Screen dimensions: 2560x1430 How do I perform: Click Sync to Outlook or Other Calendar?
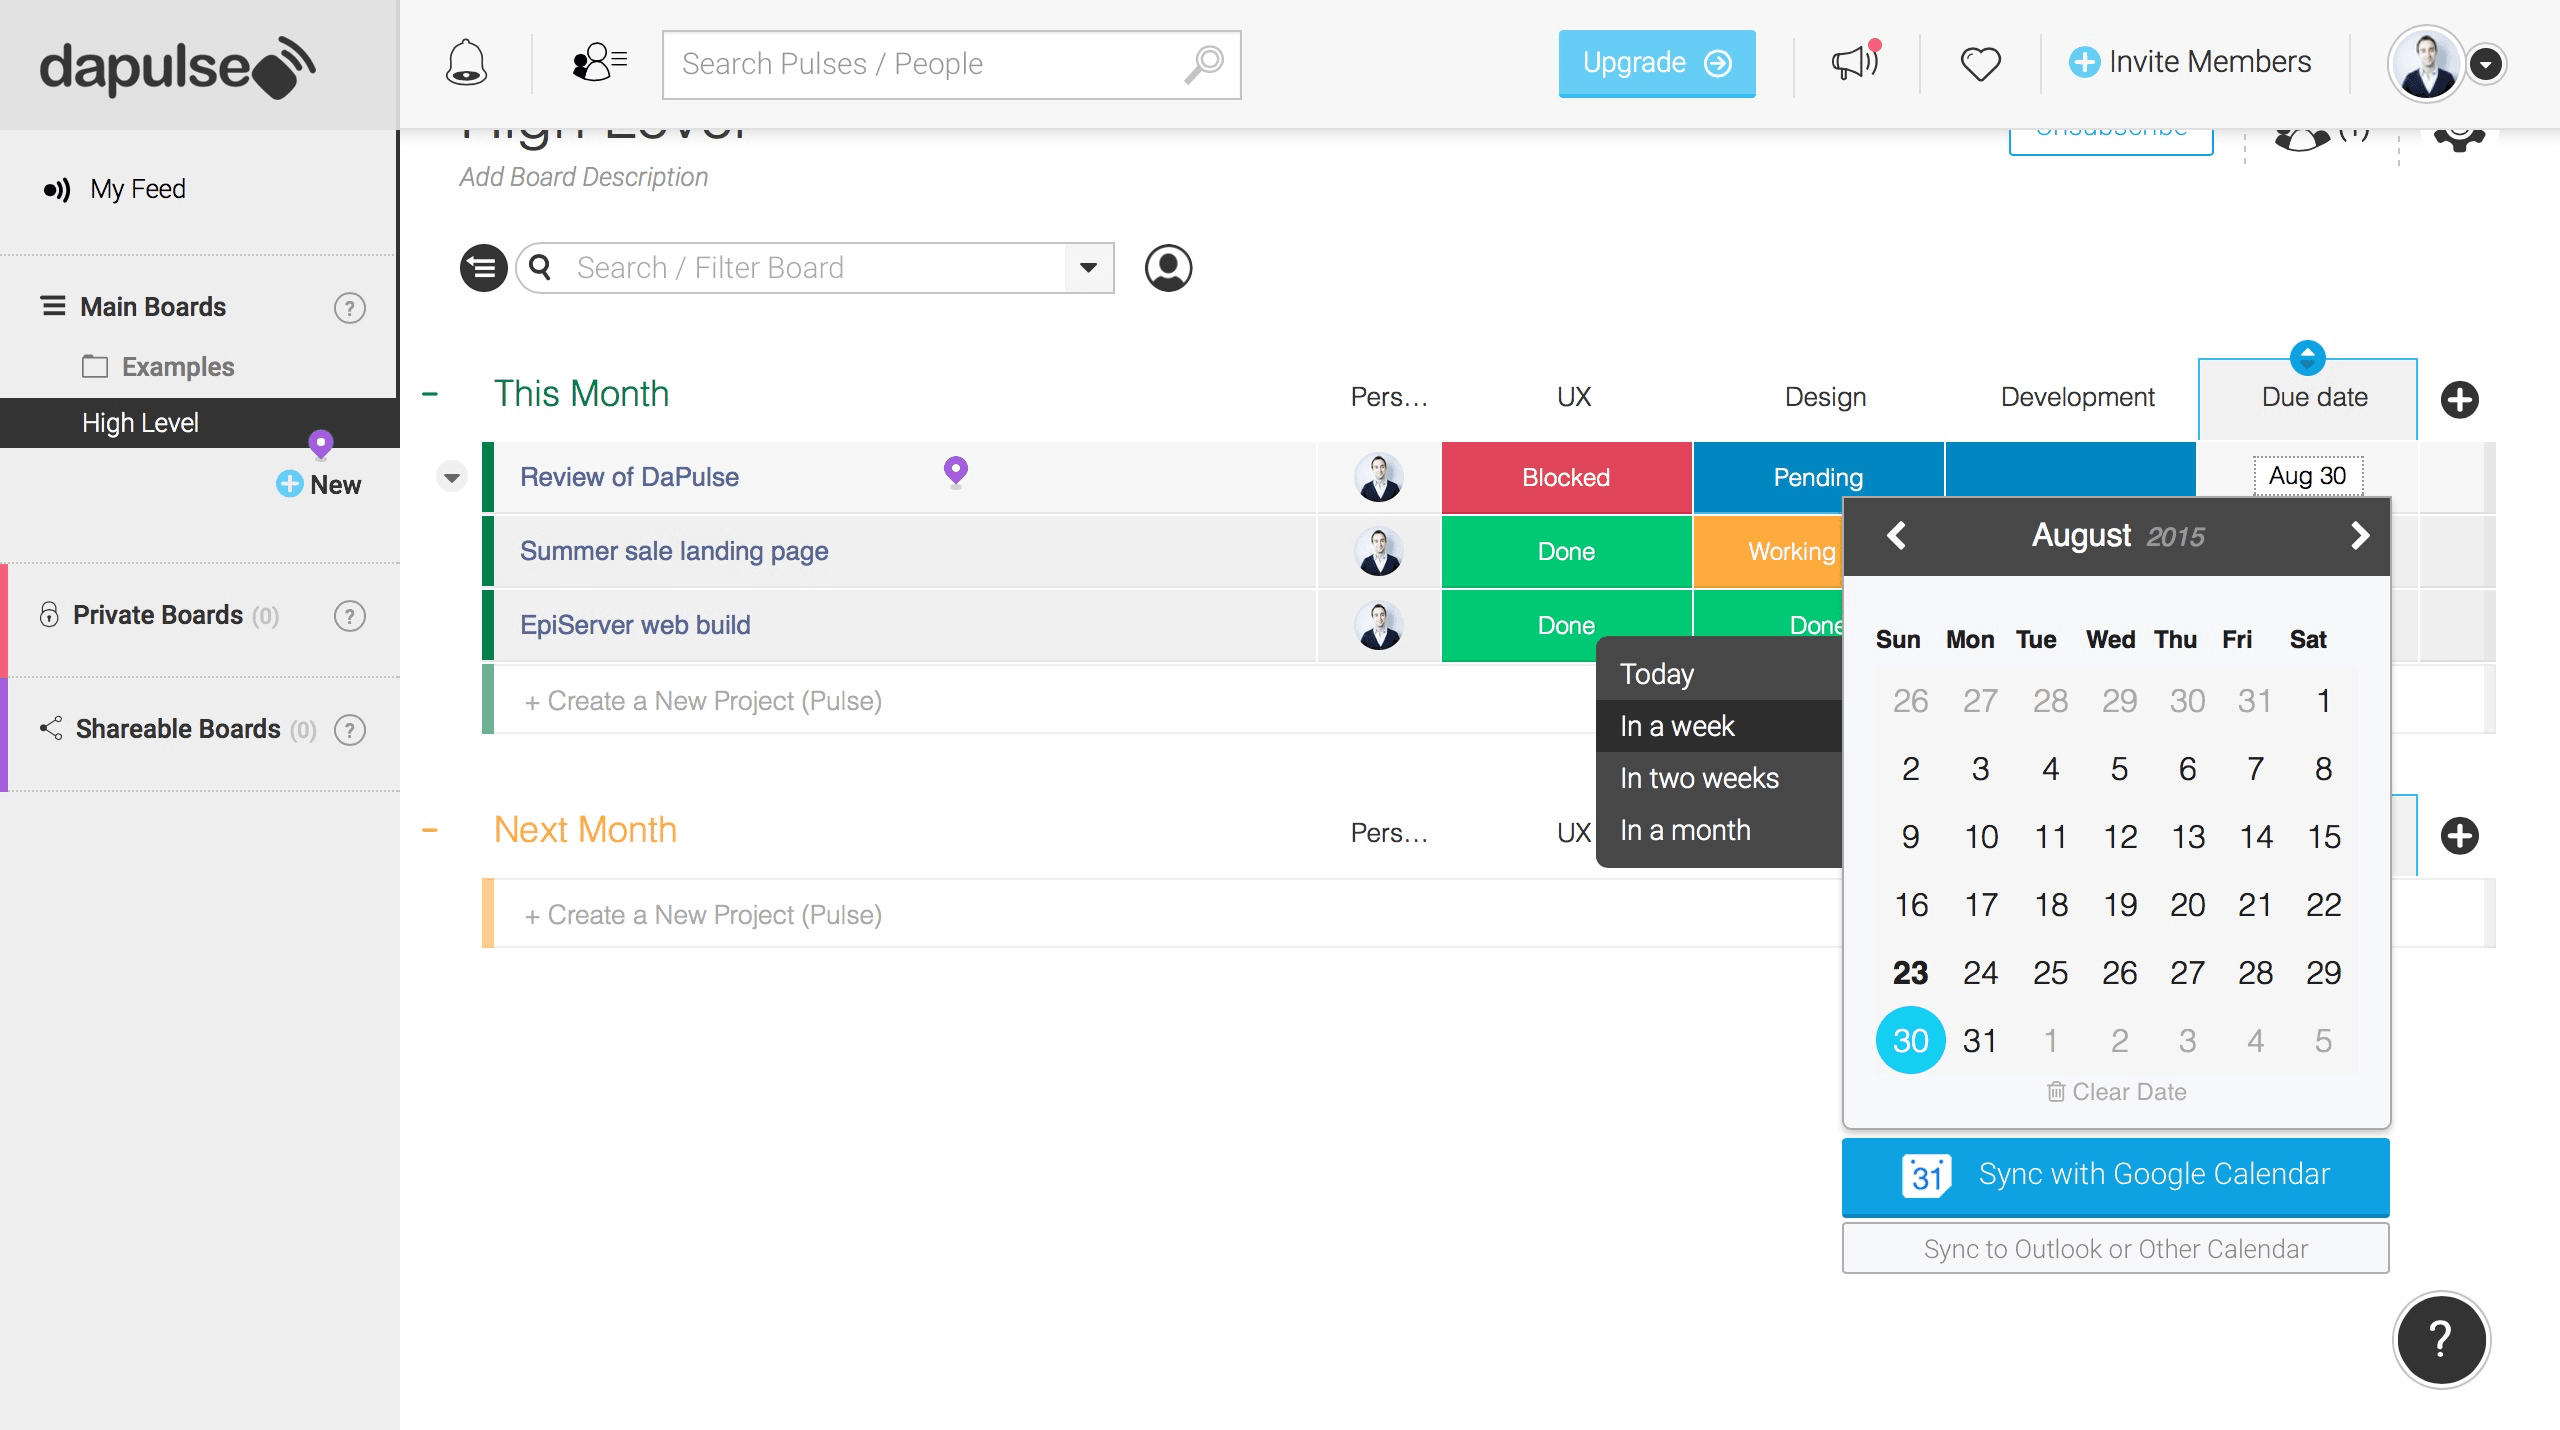2116,1249
